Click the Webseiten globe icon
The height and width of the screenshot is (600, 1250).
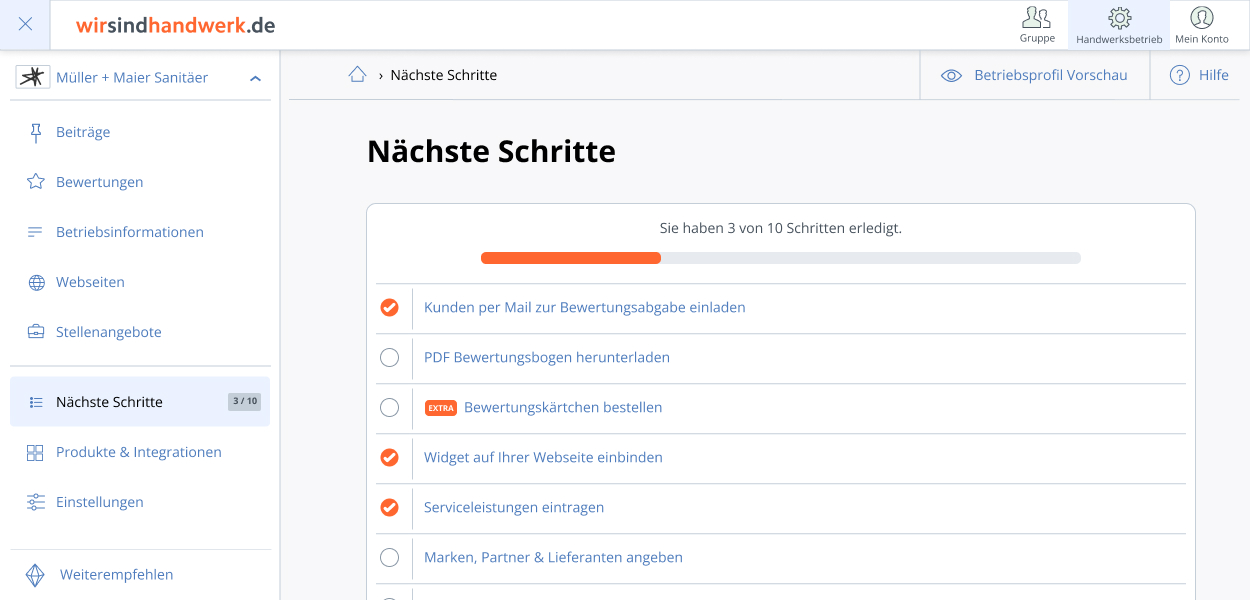coord(36,282)
